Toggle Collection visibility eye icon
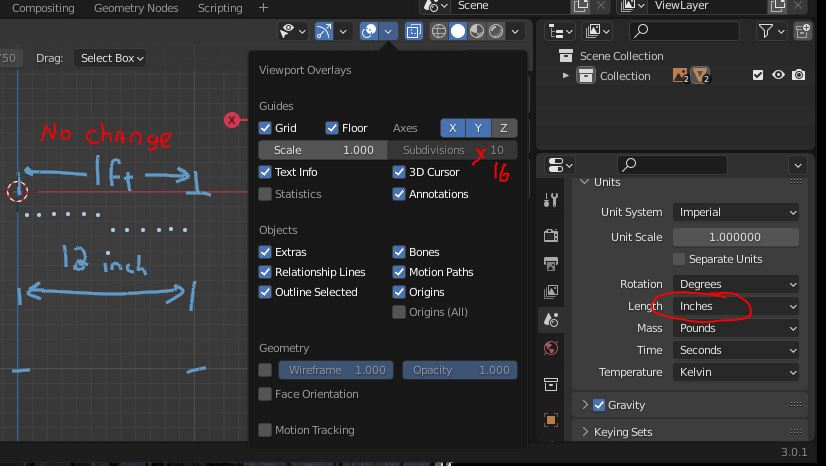The image size is (826, 466). (778, 75)
